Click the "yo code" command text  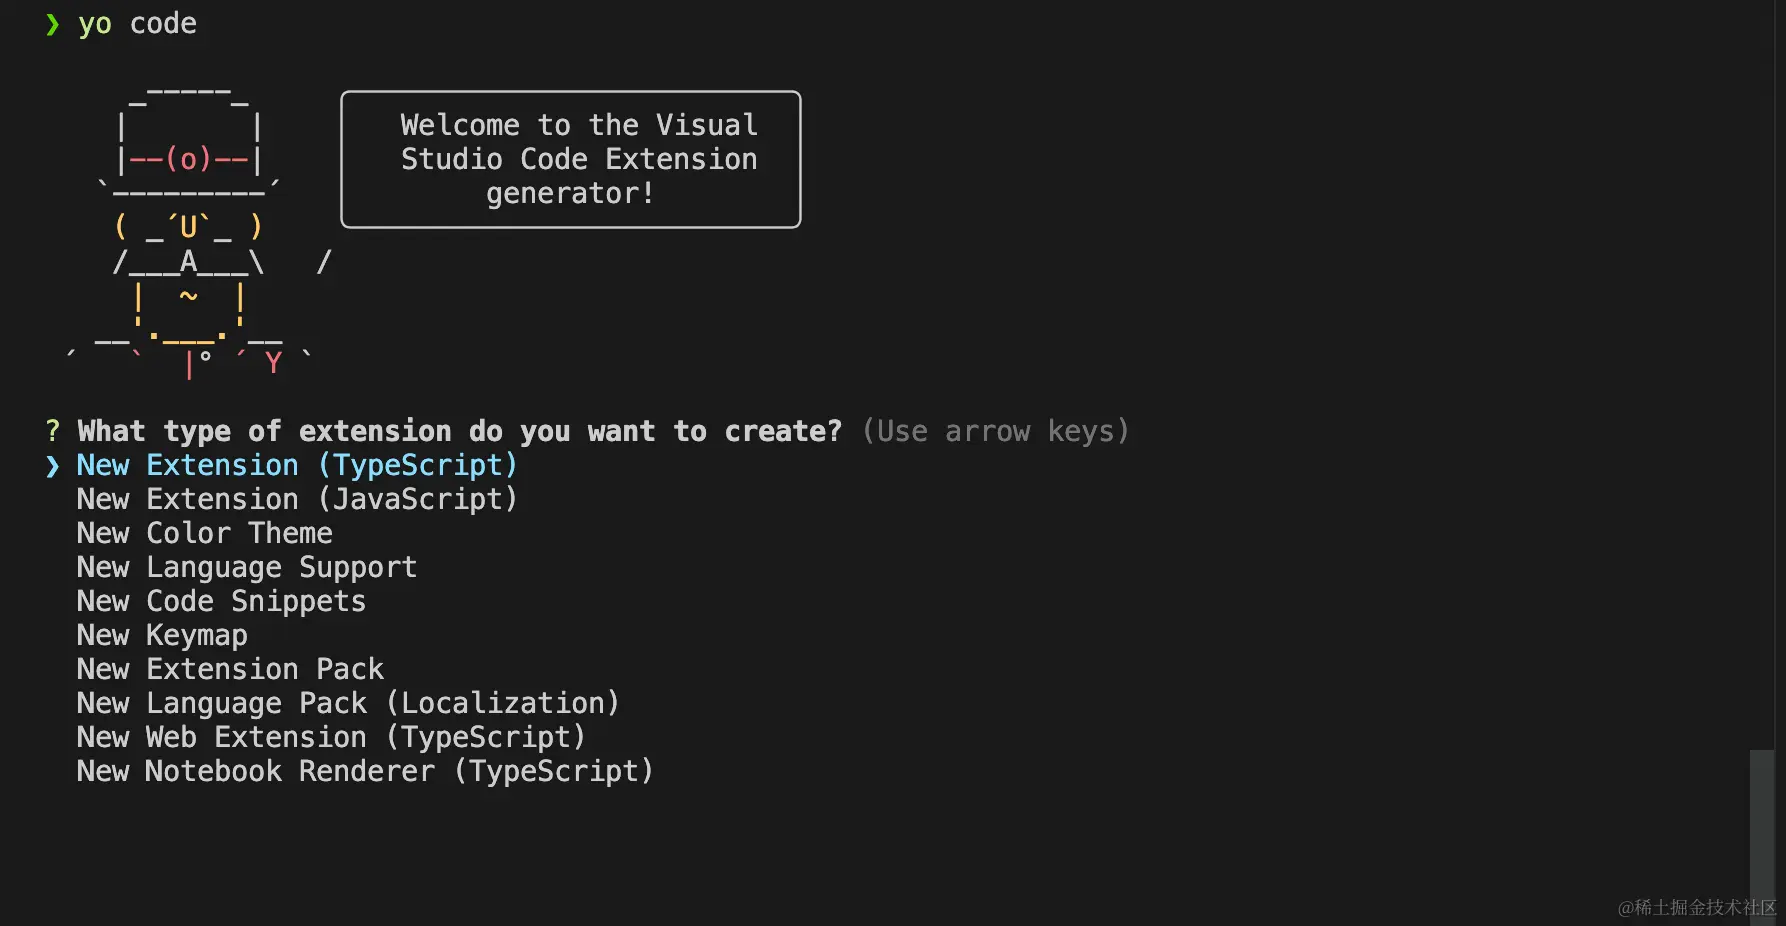(138, 24)
